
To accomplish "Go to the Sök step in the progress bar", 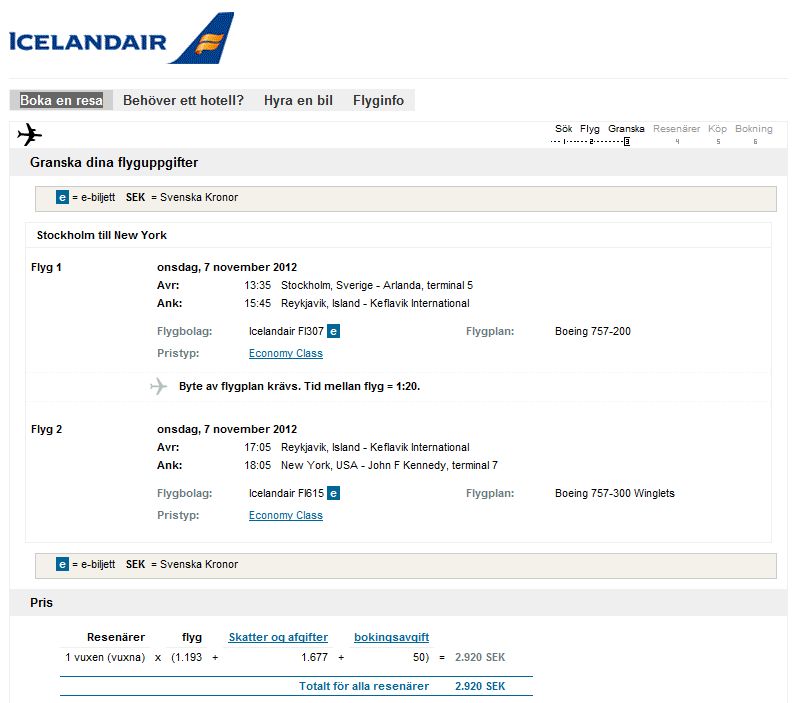I will [564, 129].
